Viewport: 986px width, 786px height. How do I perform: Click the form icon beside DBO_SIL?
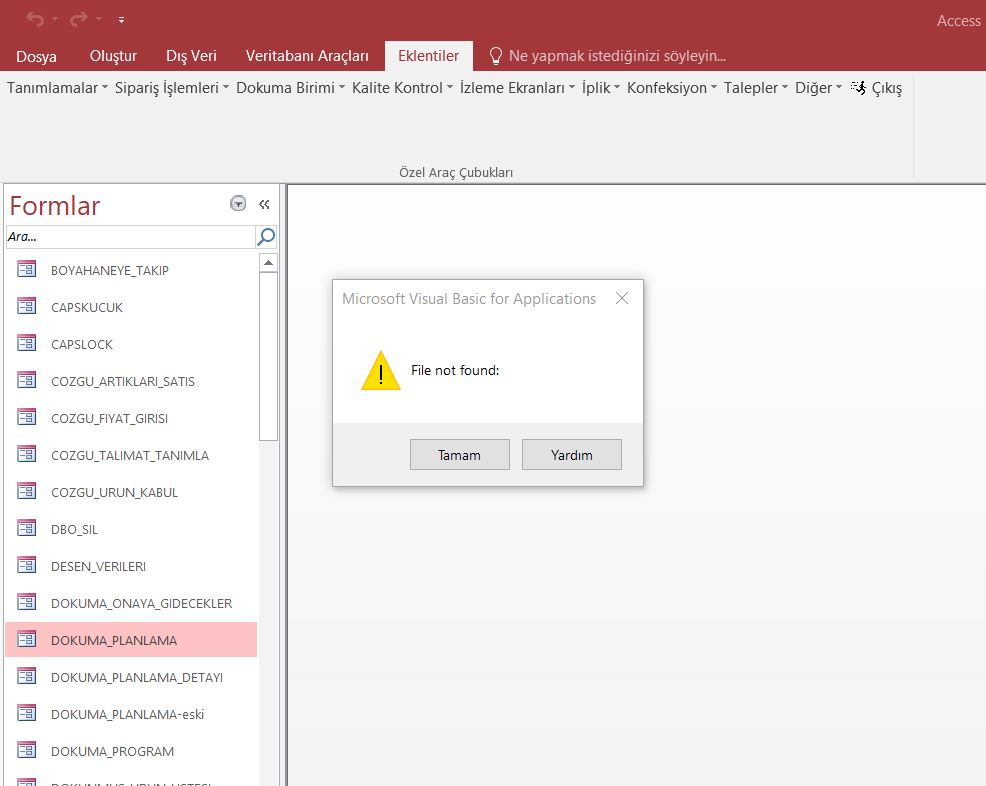click(x=27, y=528)
